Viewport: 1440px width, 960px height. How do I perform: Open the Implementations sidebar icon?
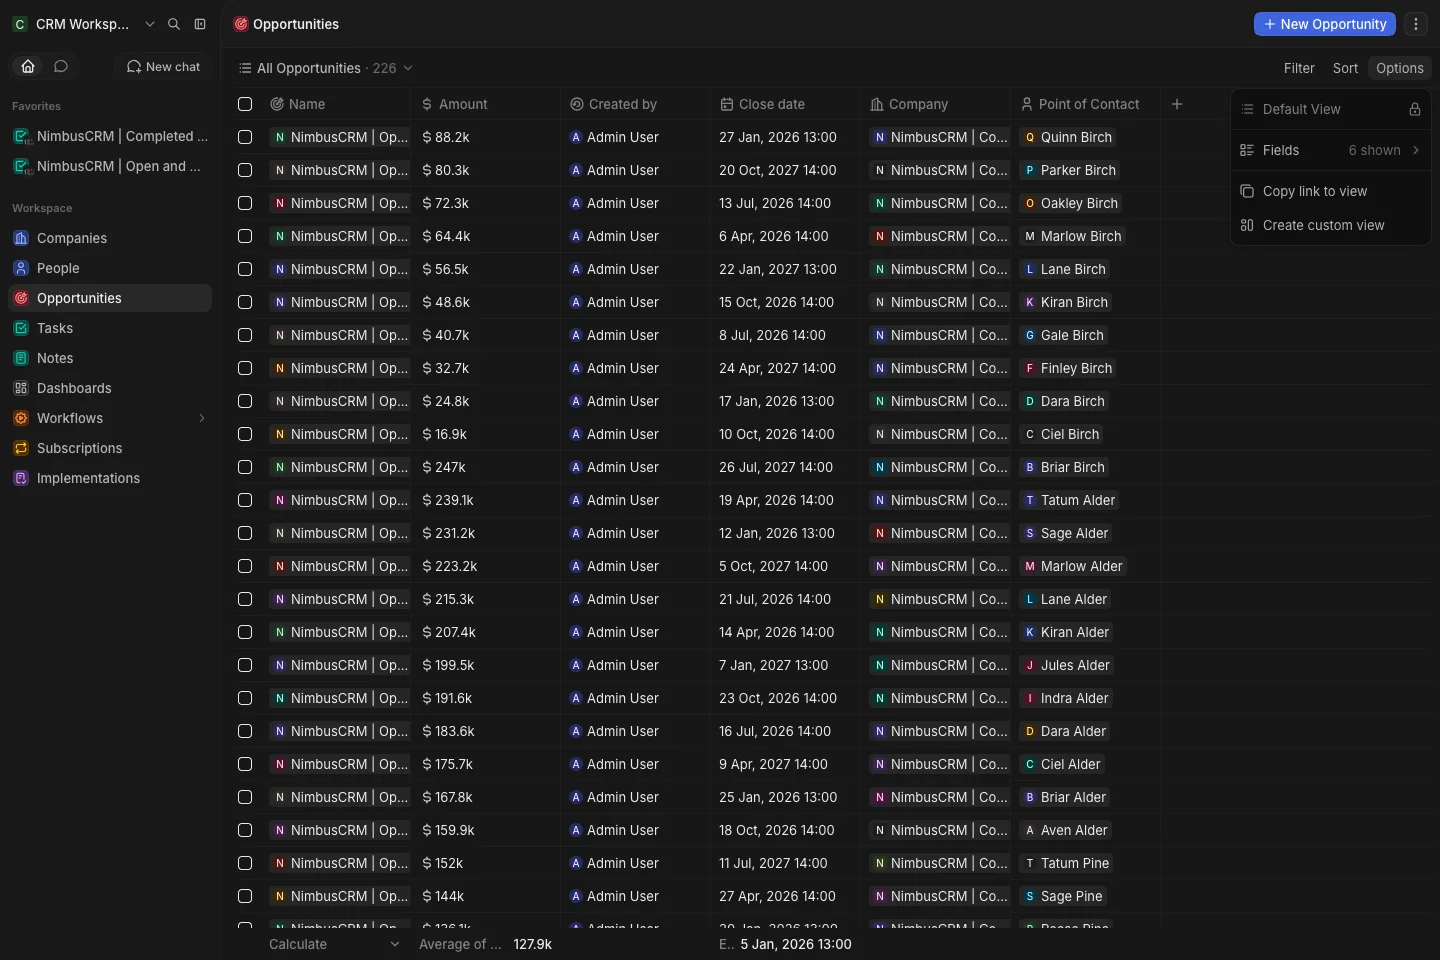click(x=21, y=478)
